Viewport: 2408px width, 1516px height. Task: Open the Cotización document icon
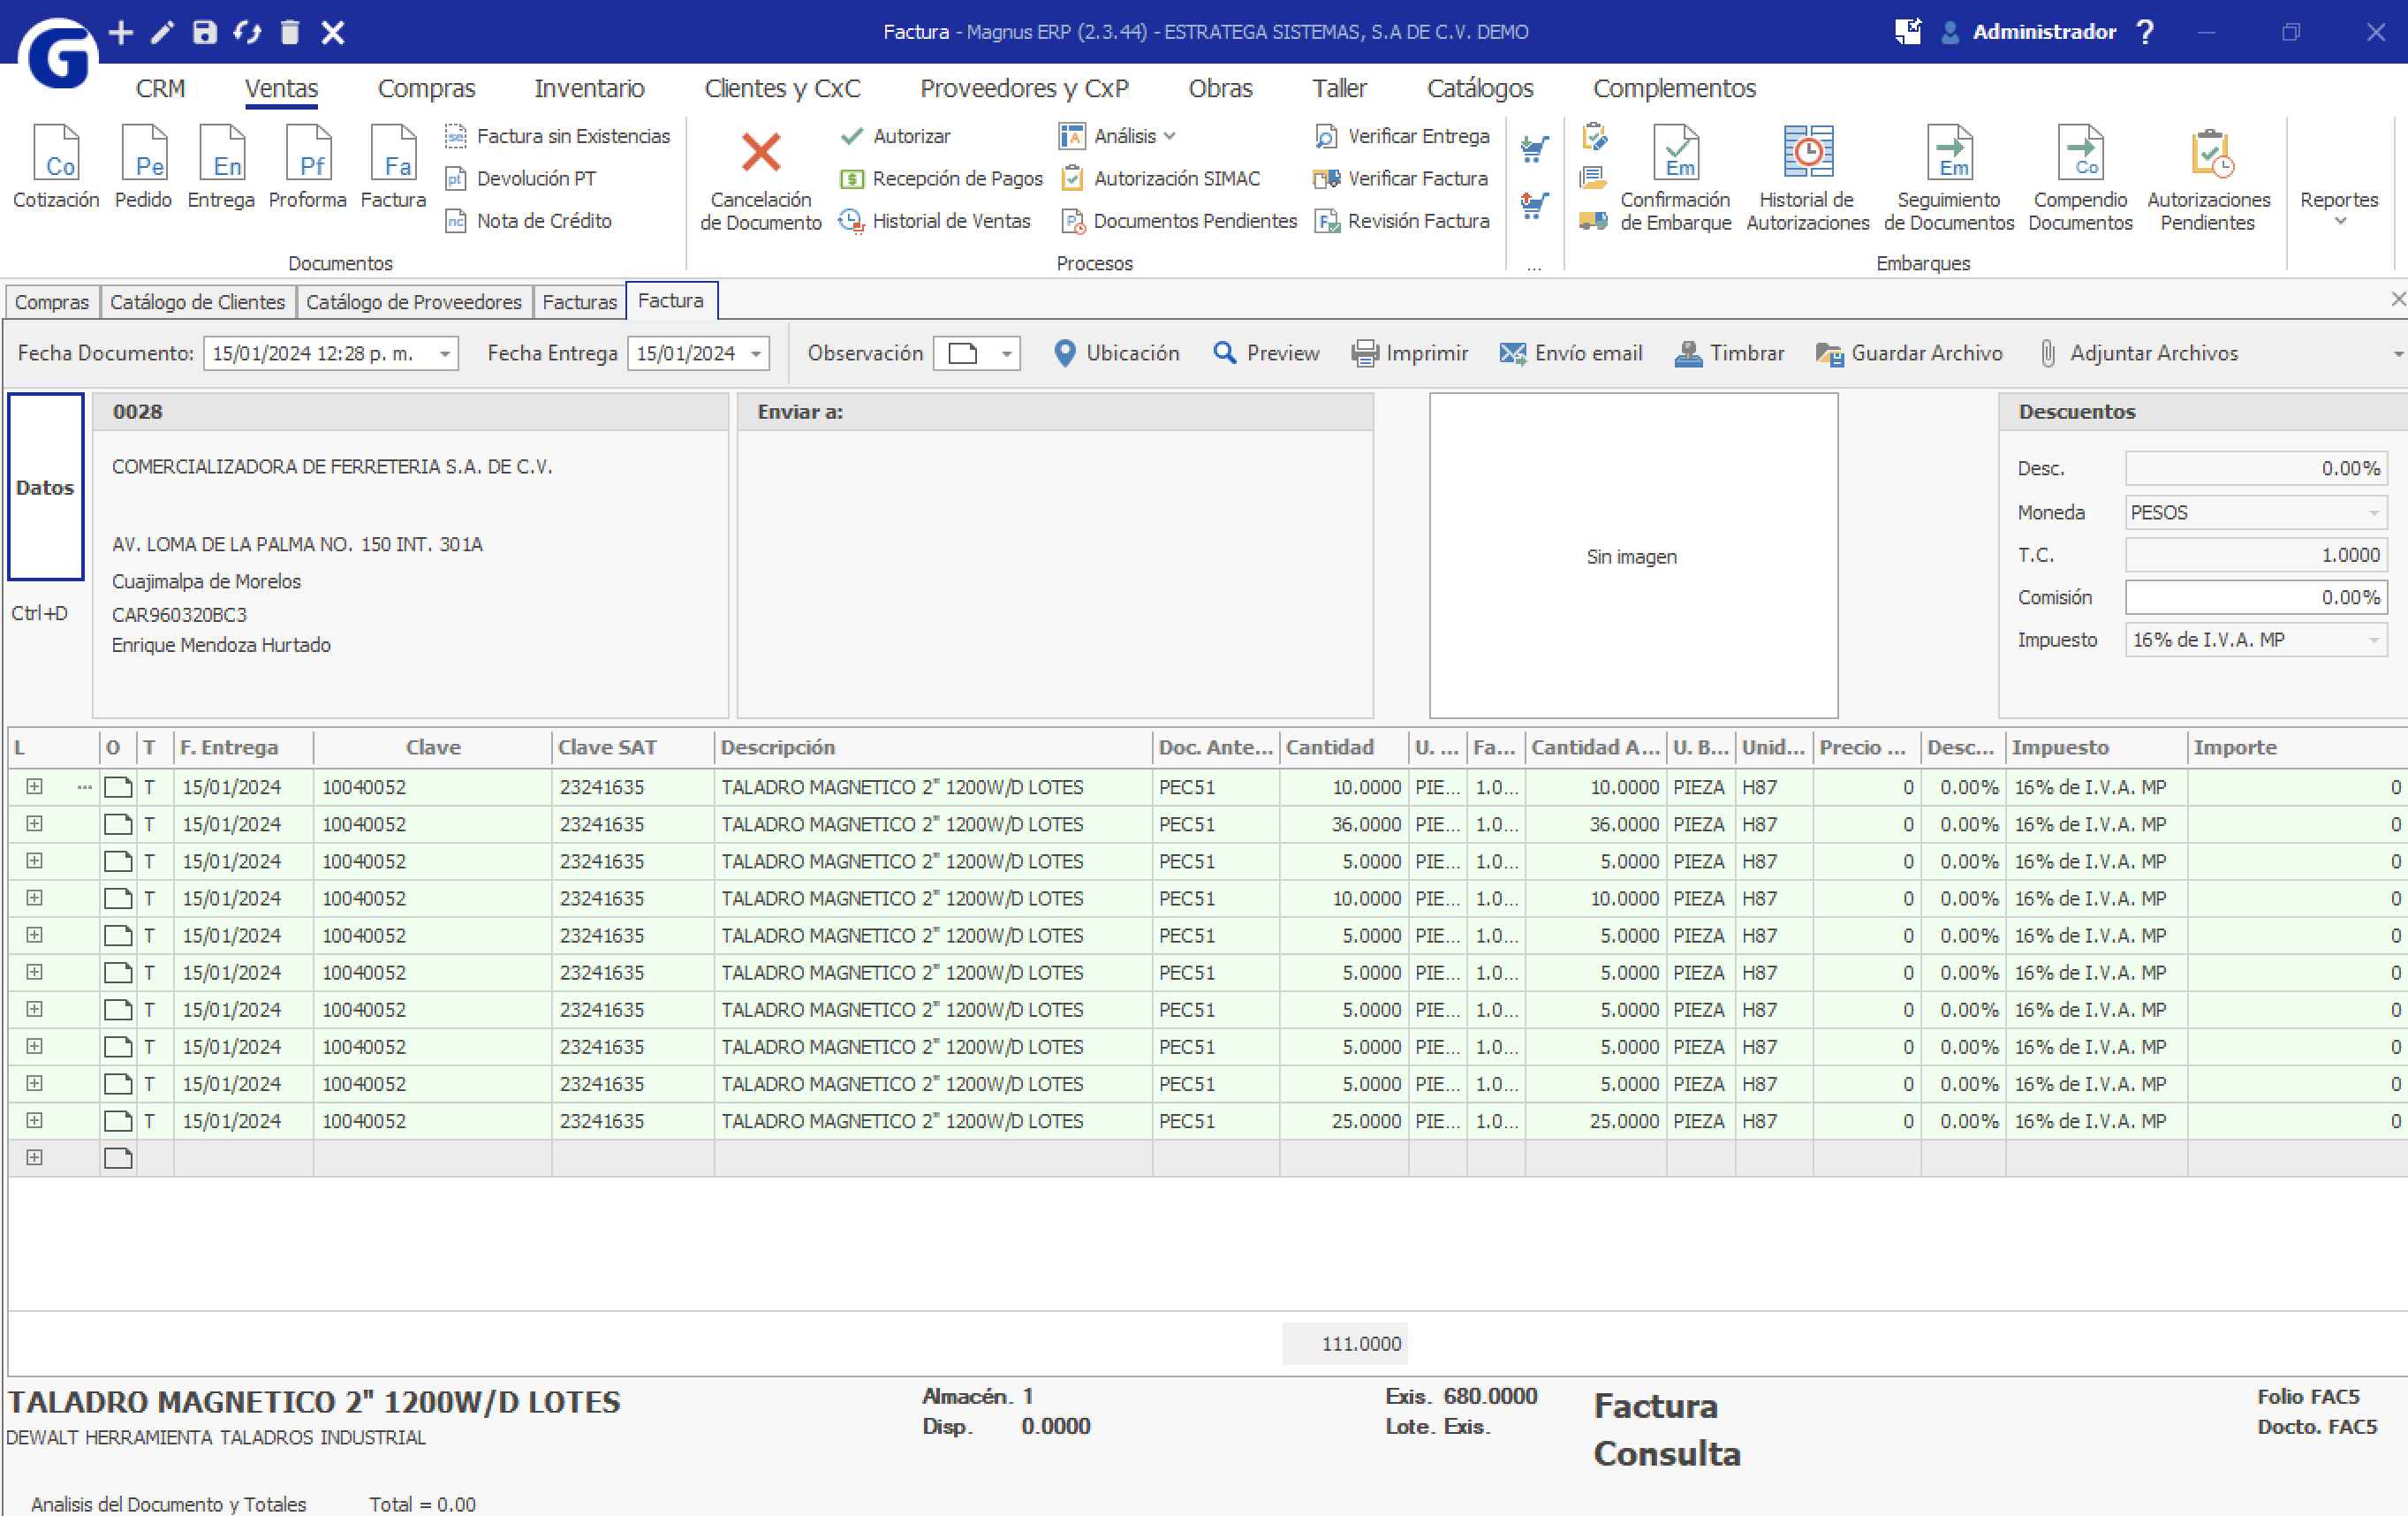tap(56, 153)
